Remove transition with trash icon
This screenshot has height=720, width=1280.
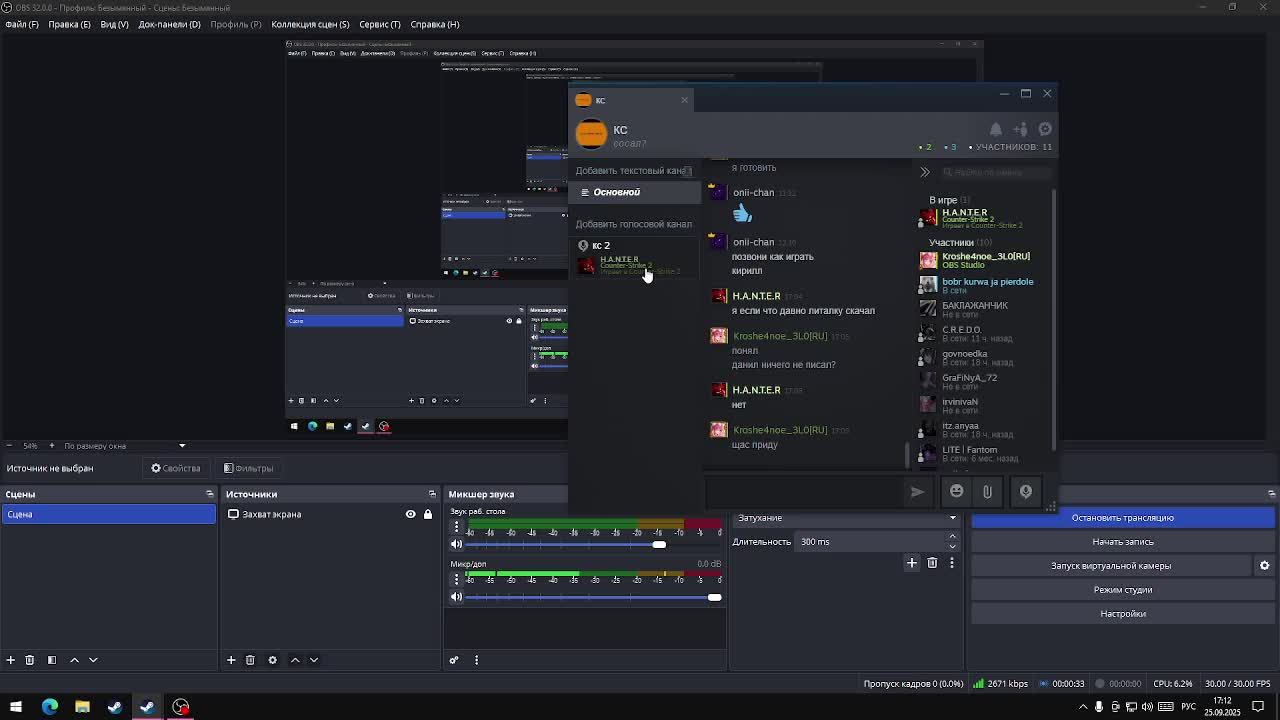click(932, 563)
